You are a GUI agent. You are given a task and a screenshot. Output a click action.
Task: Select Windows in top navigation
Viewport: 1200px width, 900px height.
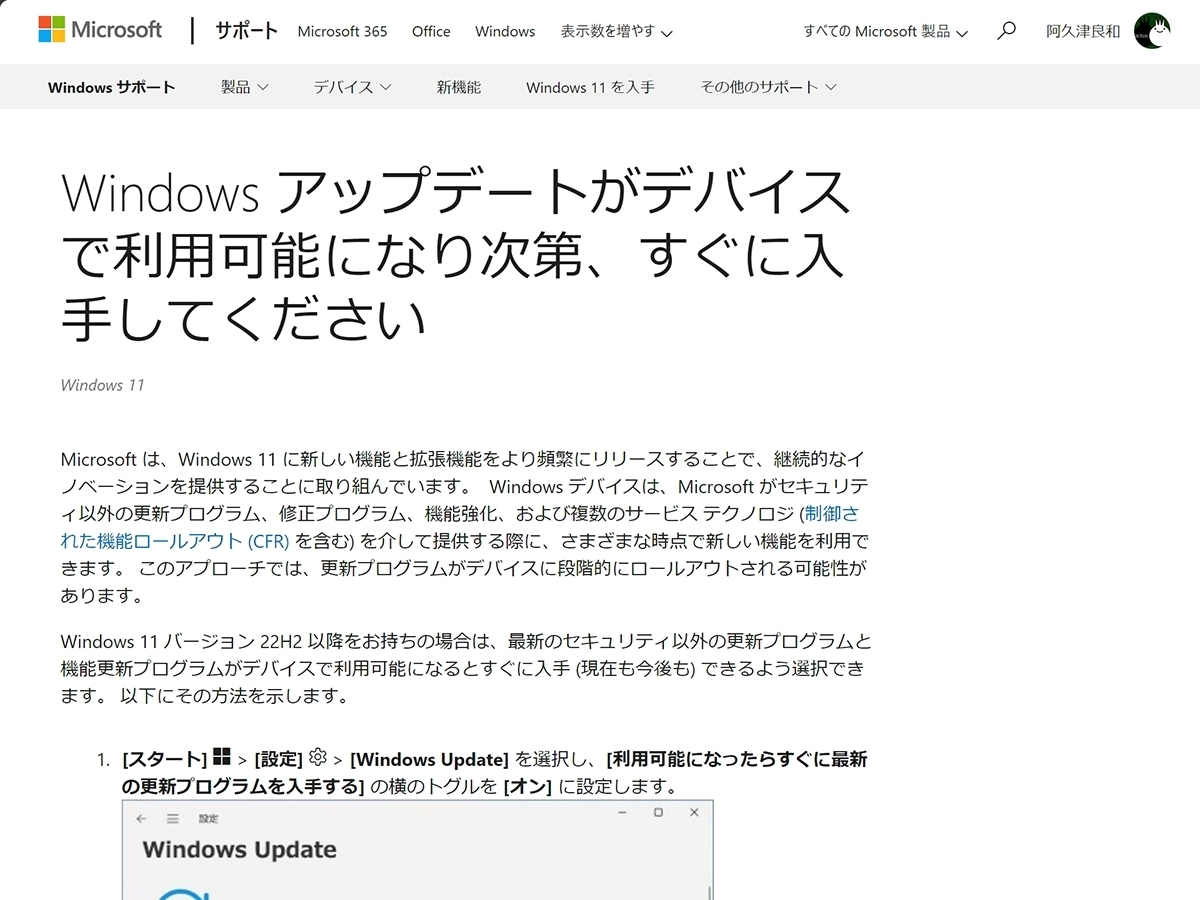(x=505, y=31)
